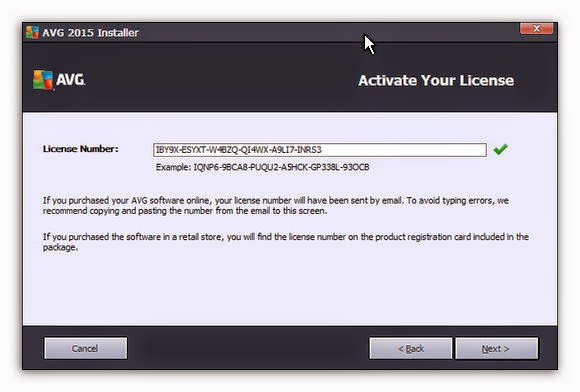Go back with the Back button
The height and width of the screenshot is (392, 580).
point(411,348)
